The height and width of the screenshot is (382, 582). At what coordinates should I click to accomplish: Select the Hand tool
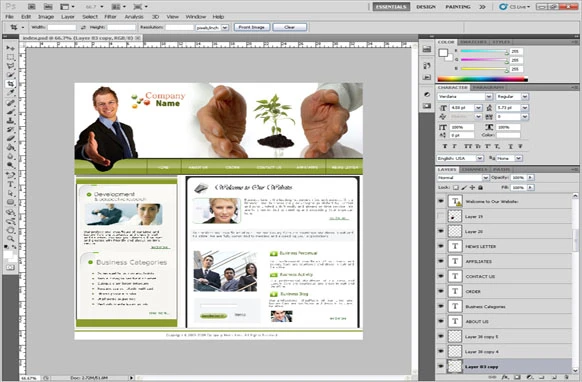(10, 230)
